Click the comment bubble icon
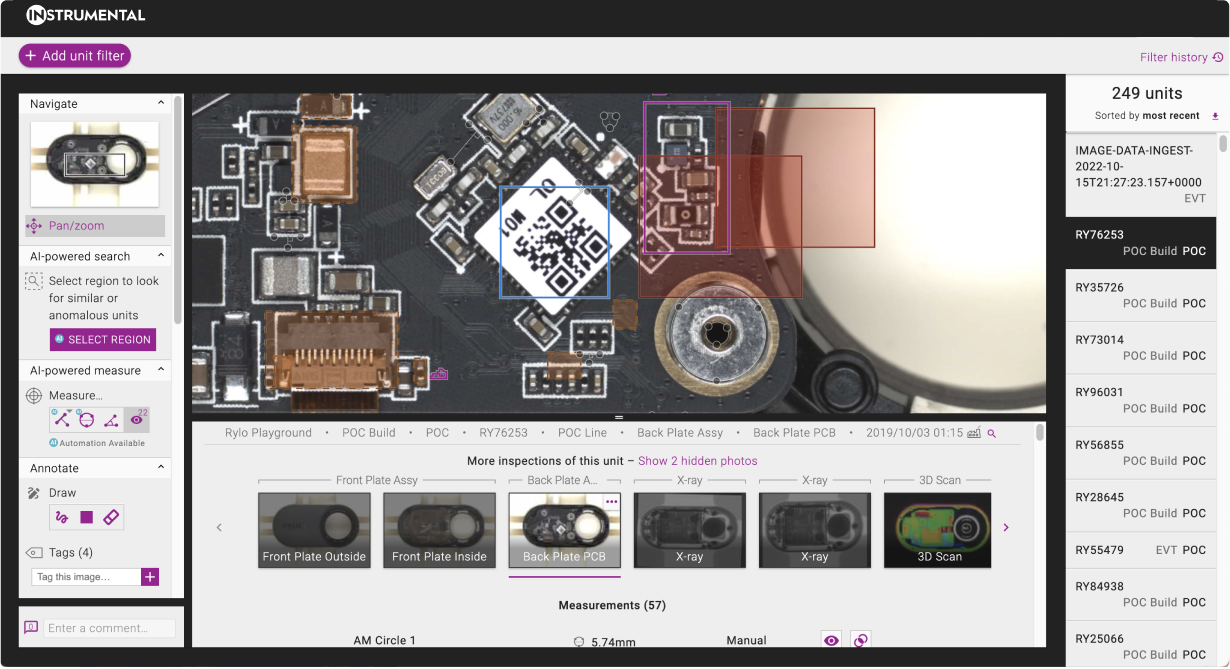1230x669 pixels. pyautogui.click(x=31, y=627)
